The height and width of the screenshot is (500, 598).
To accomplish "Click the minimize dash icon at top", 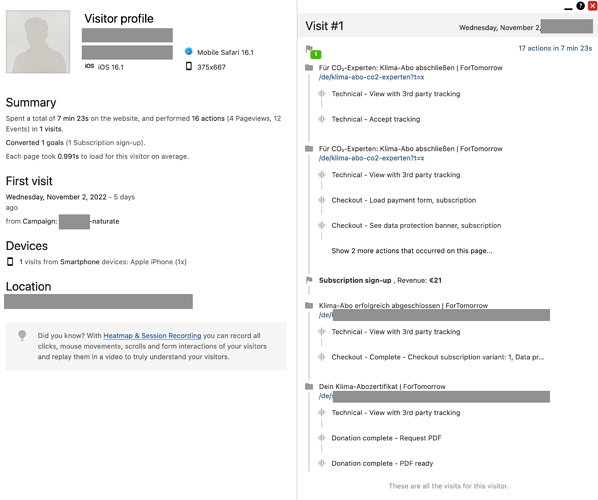I will click(x=568, y=8).
